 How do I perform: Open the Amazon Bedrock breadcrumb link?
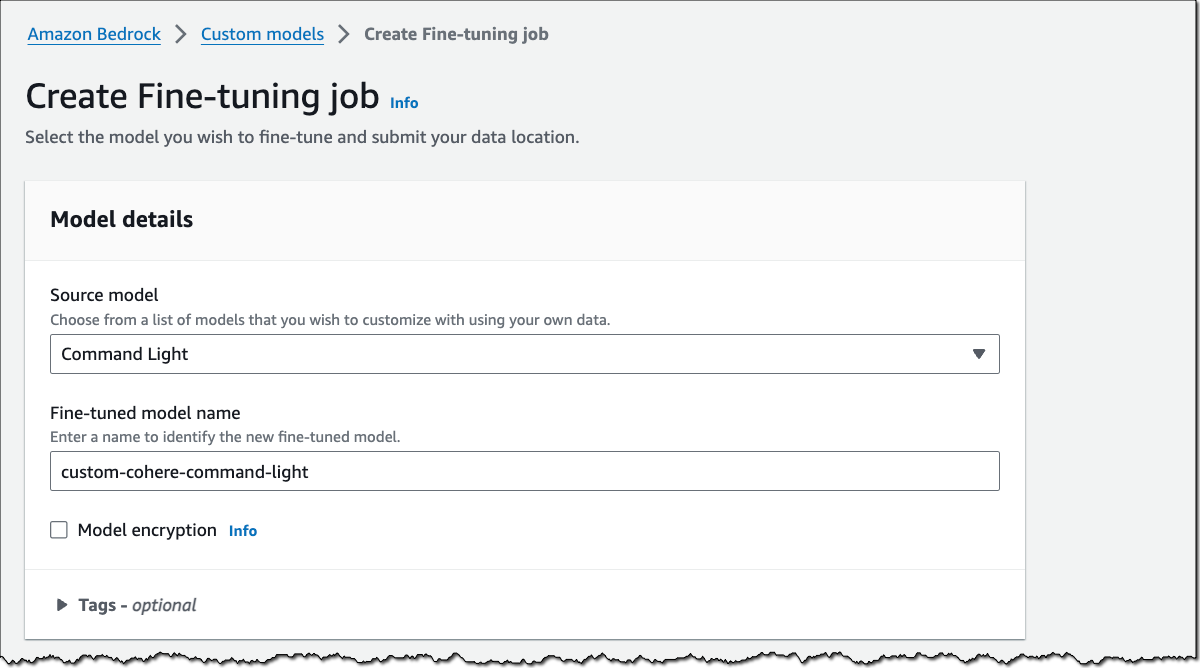pos(94,34)
